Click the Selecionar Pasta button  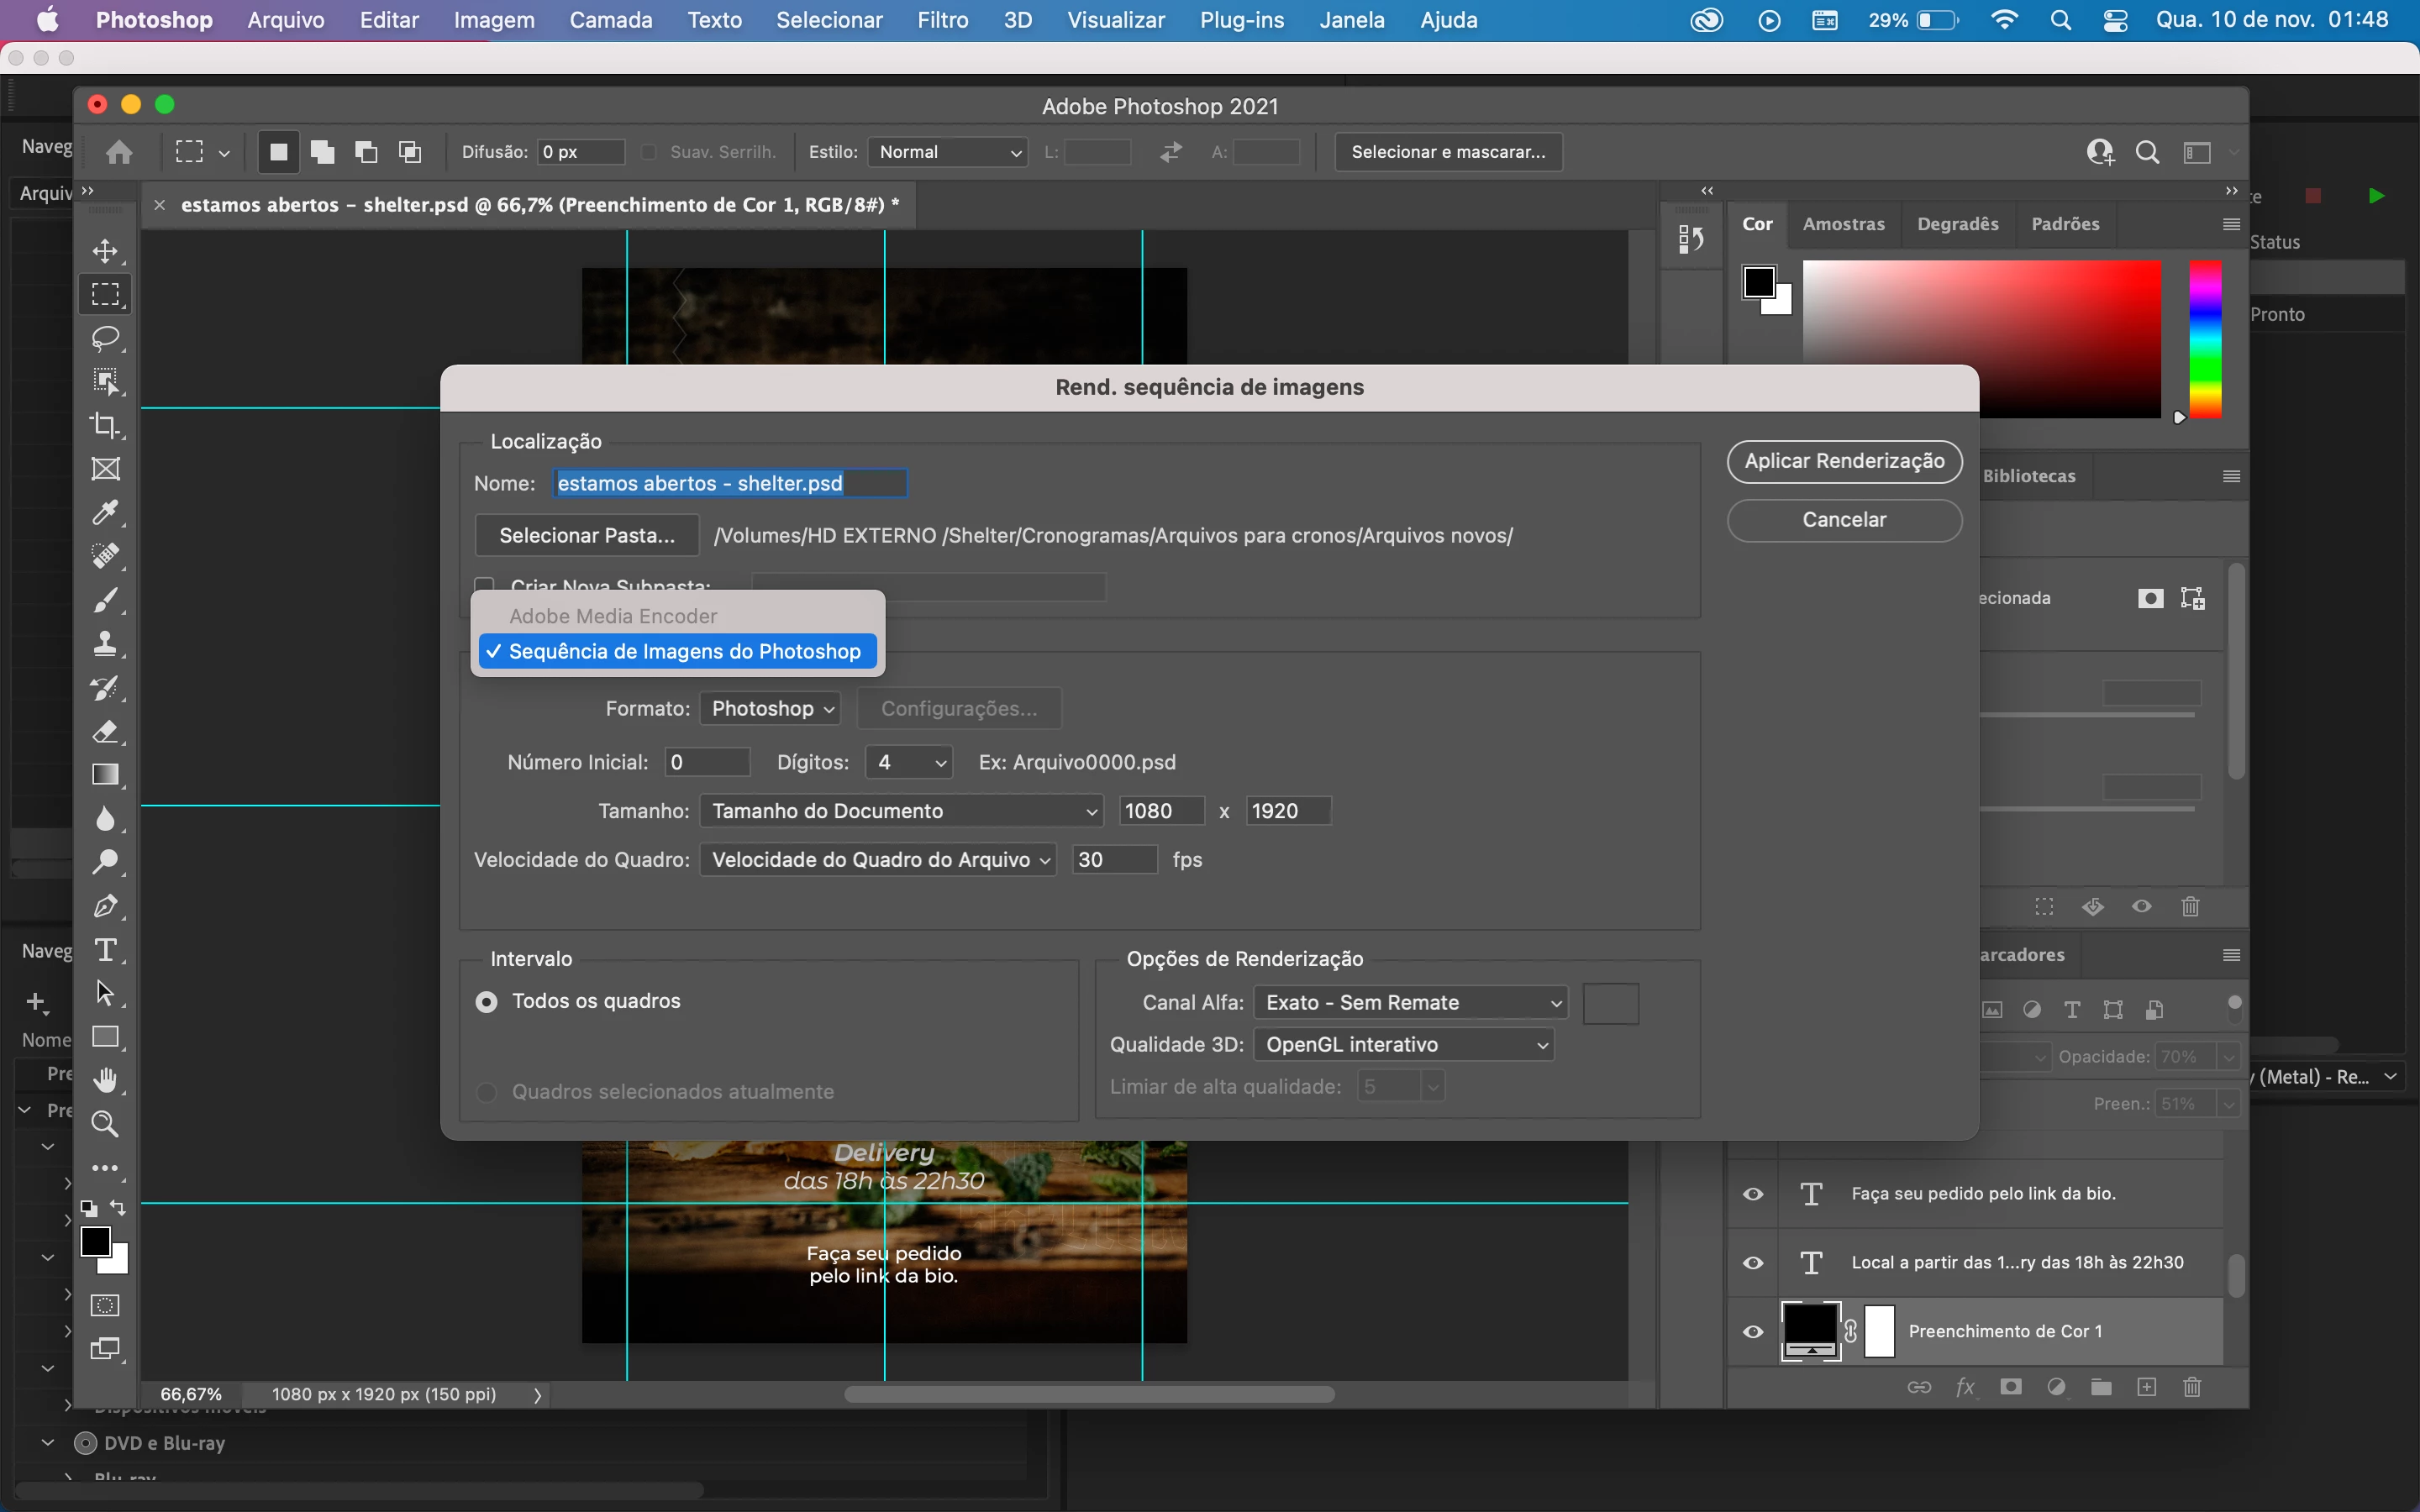(587, 535)
